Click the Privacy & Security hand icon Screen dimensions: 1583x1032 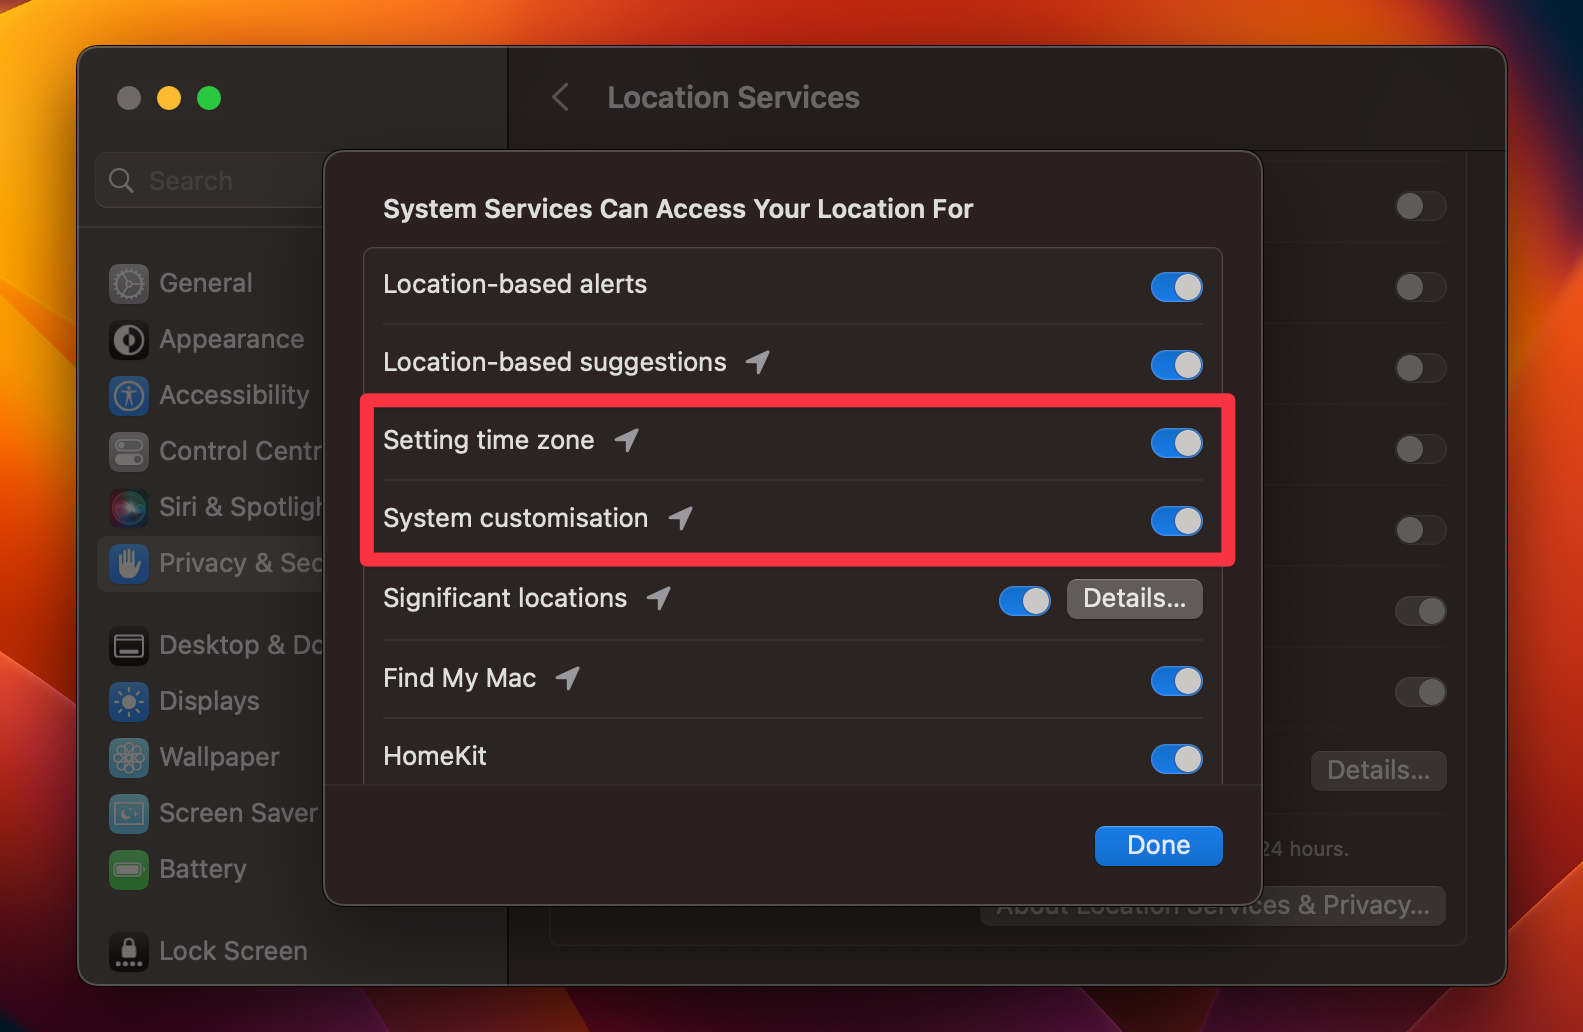click(128, 564)
